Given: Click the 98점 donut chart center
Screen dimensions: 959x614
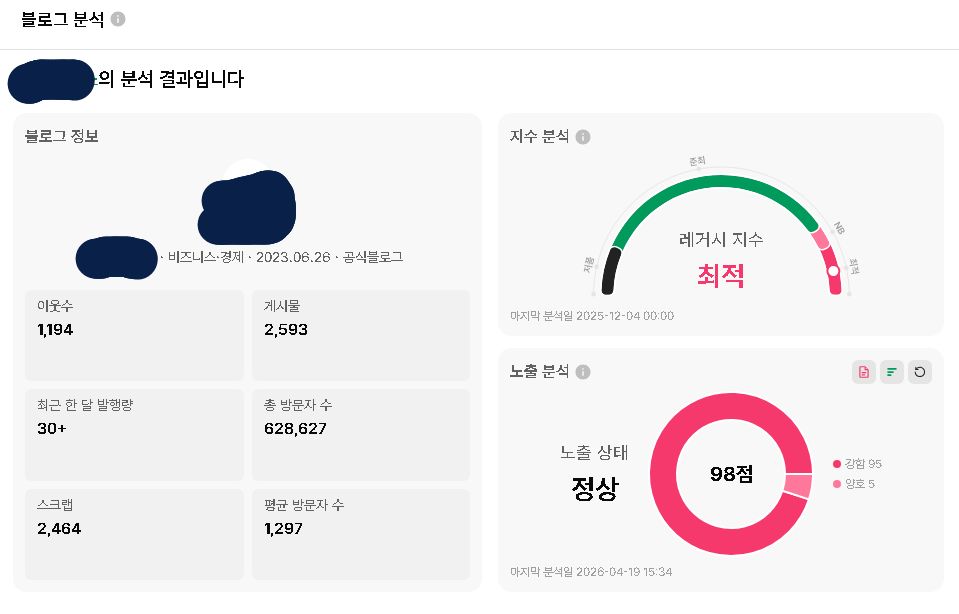Looking at the screenshot, I should (731, 474).
